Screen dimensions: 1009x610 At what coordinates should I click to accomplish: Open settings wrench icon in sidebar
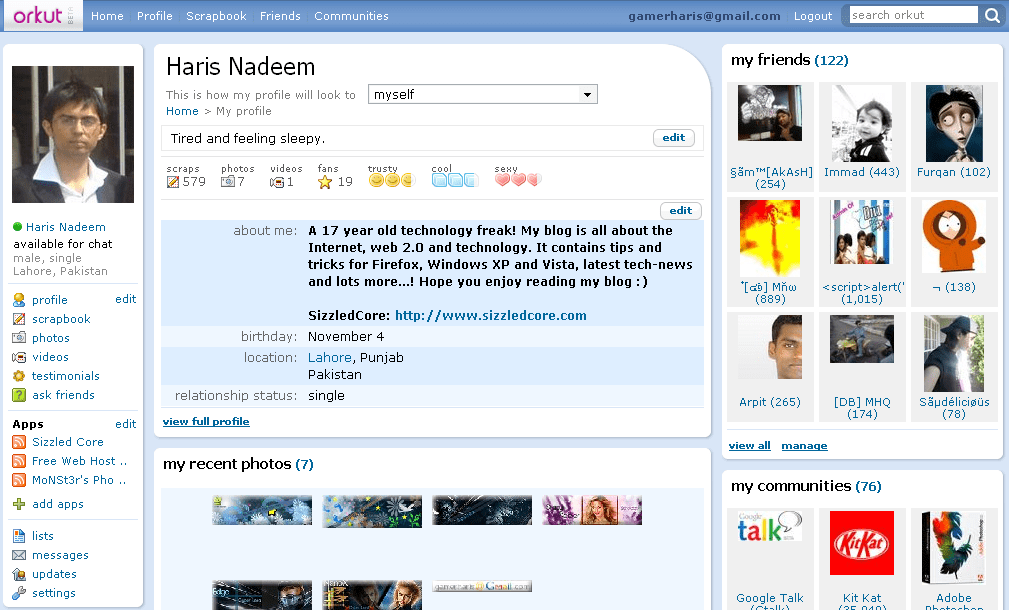click(x=19, y=593)
